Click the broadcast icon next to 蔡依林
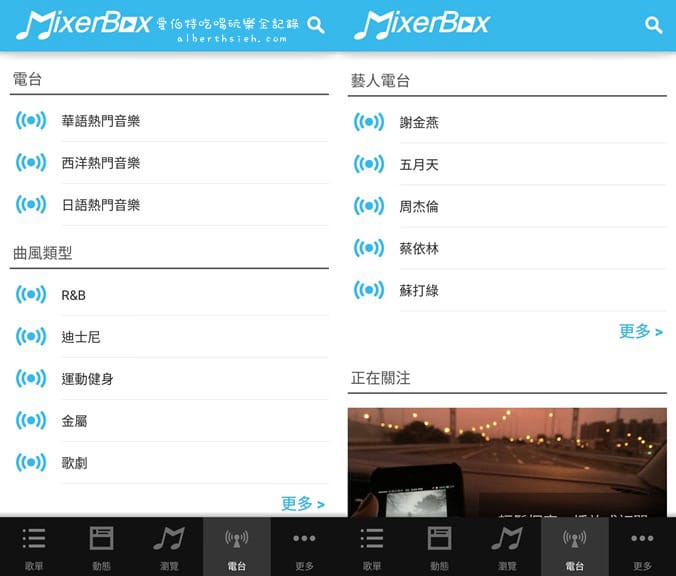 click(x=369, y=248)
